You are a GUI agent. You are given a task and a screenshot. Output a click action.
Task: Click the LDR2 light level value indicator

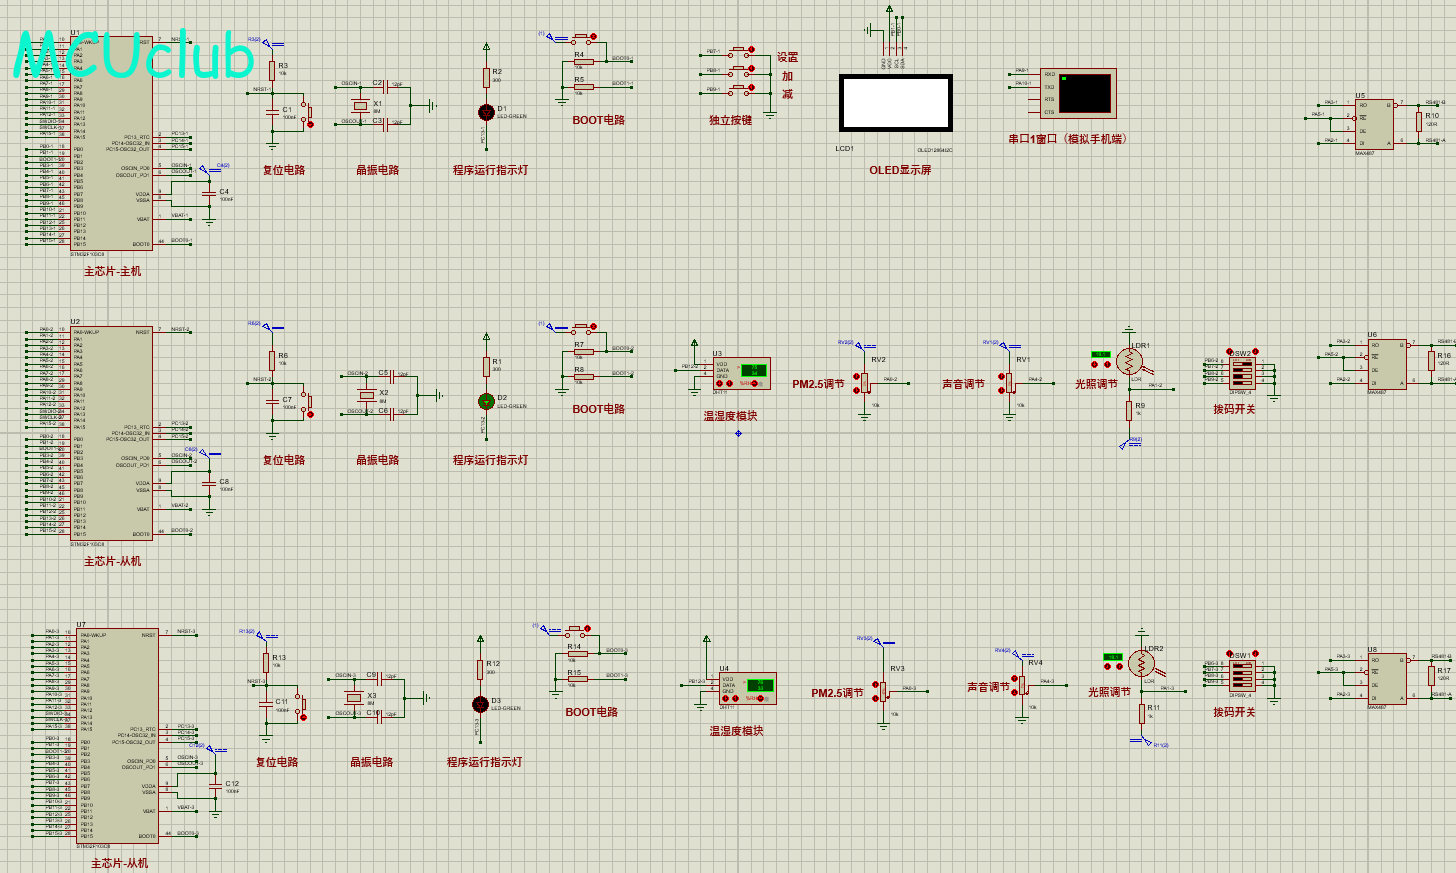coord(1113,657)
